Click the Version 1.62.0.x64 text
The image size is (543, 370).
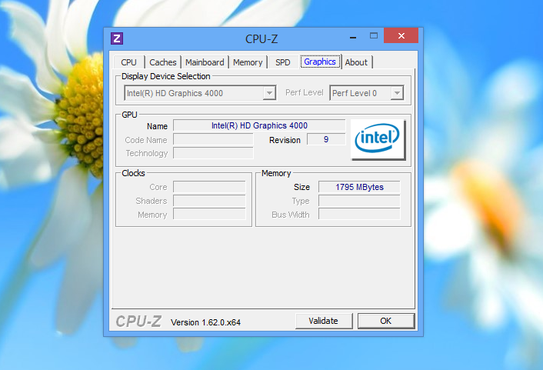[x=206, y=322]
